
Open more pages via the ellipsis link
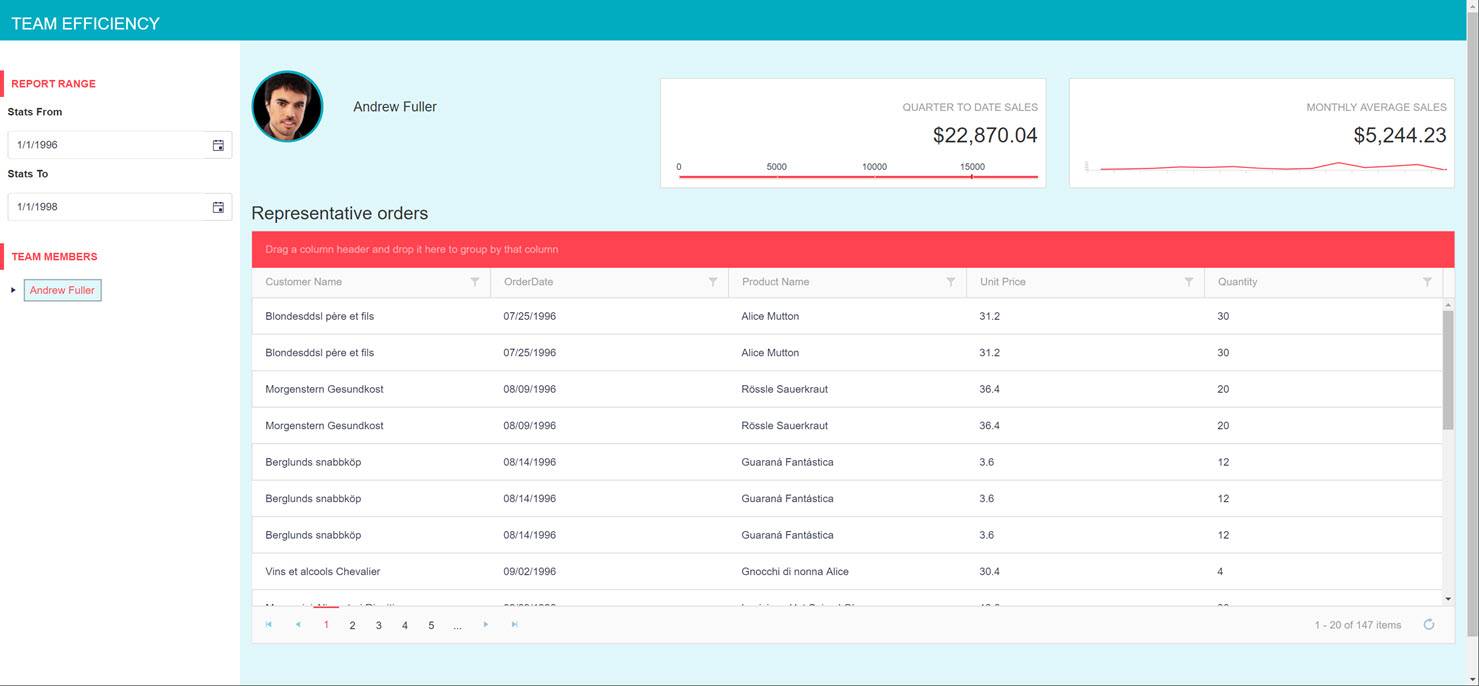(x=457, y=625)
